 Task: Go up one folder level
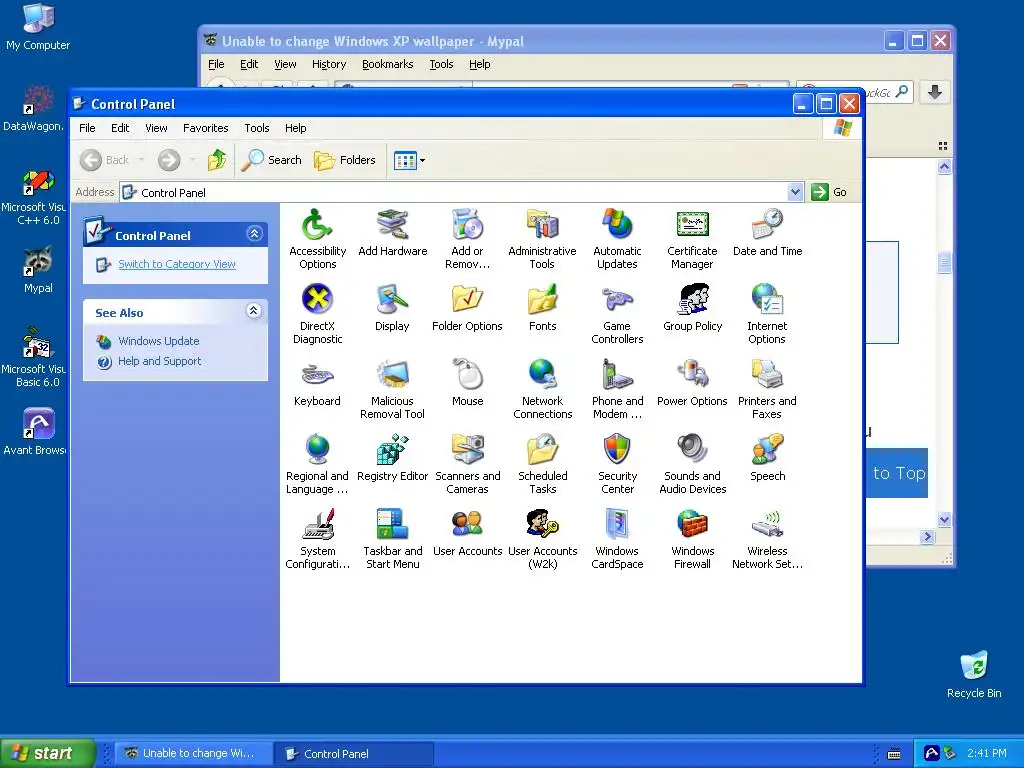217,160
